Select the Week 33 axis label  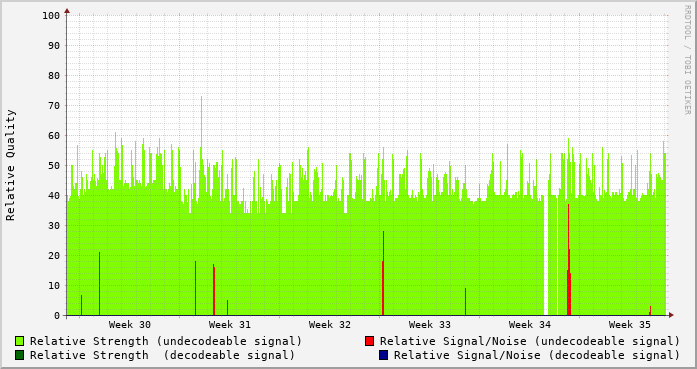tap(430, 325)
